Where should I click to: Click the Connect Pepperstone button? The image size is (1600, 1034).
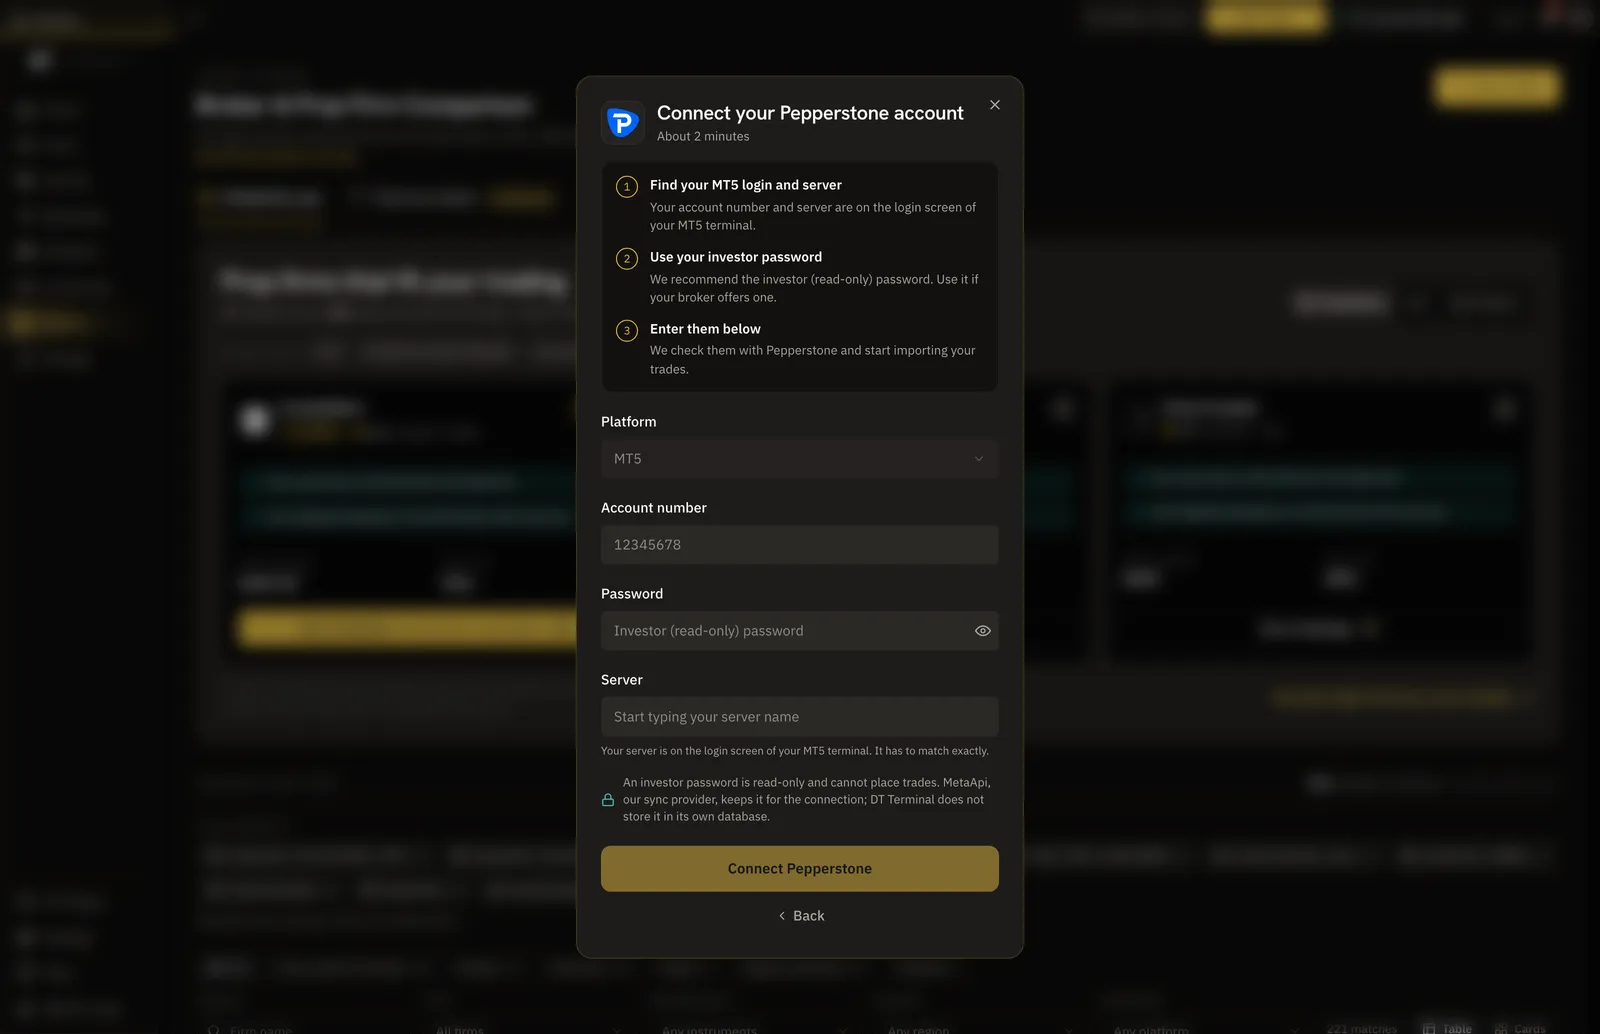[800, 869]
